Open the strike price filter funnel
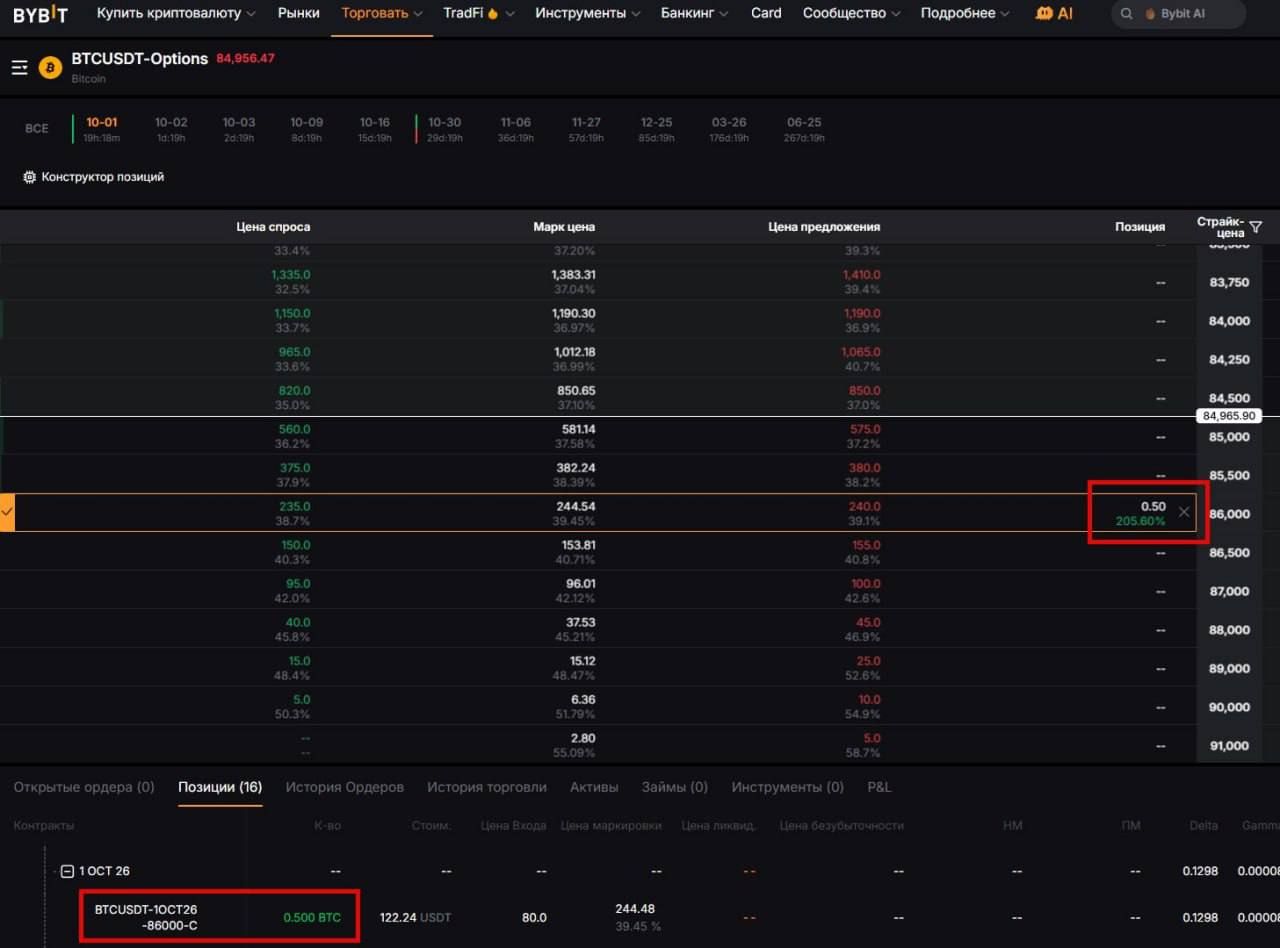This screenshot has height=948, width=1280. pyautogui.click(x=1256, y=227)
